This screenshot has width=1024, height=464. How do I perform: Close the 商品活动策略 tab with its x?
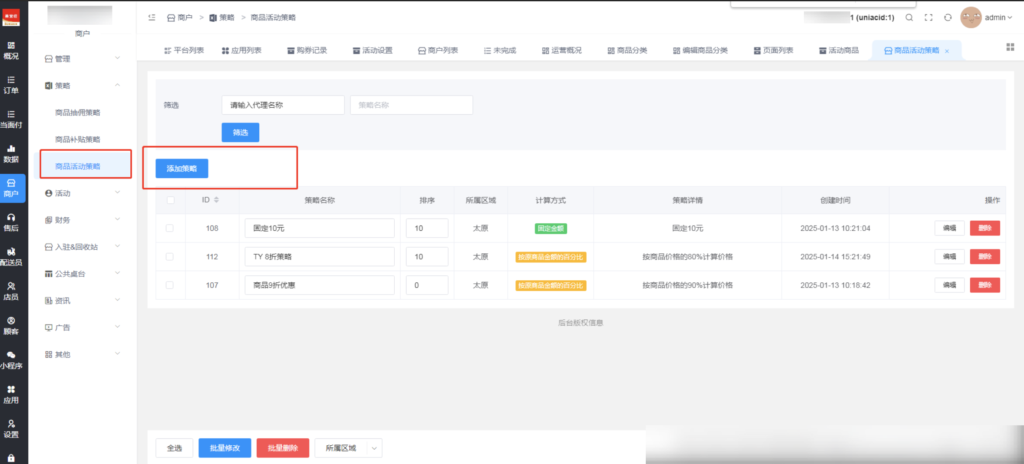click(947, 51)
